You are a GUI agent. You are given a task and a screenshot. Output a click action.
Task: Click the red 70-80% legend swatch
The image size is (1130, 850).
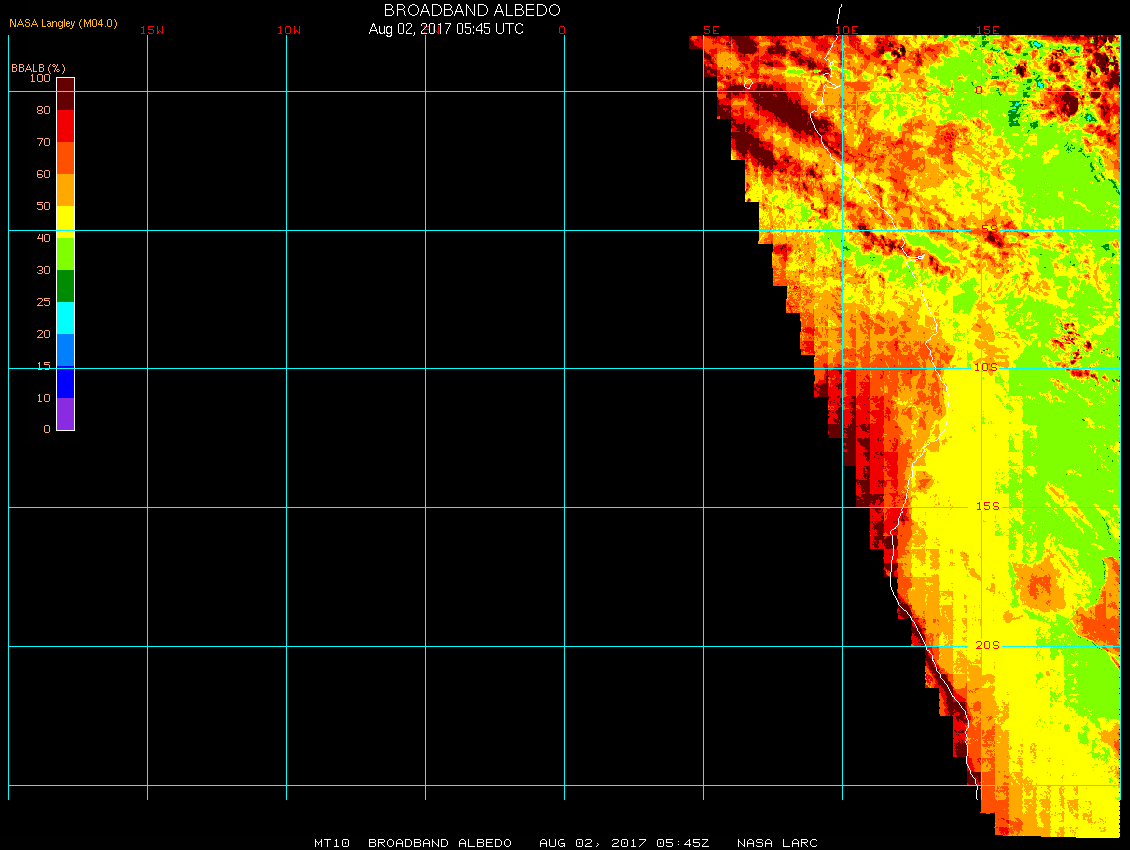(66, 125)
